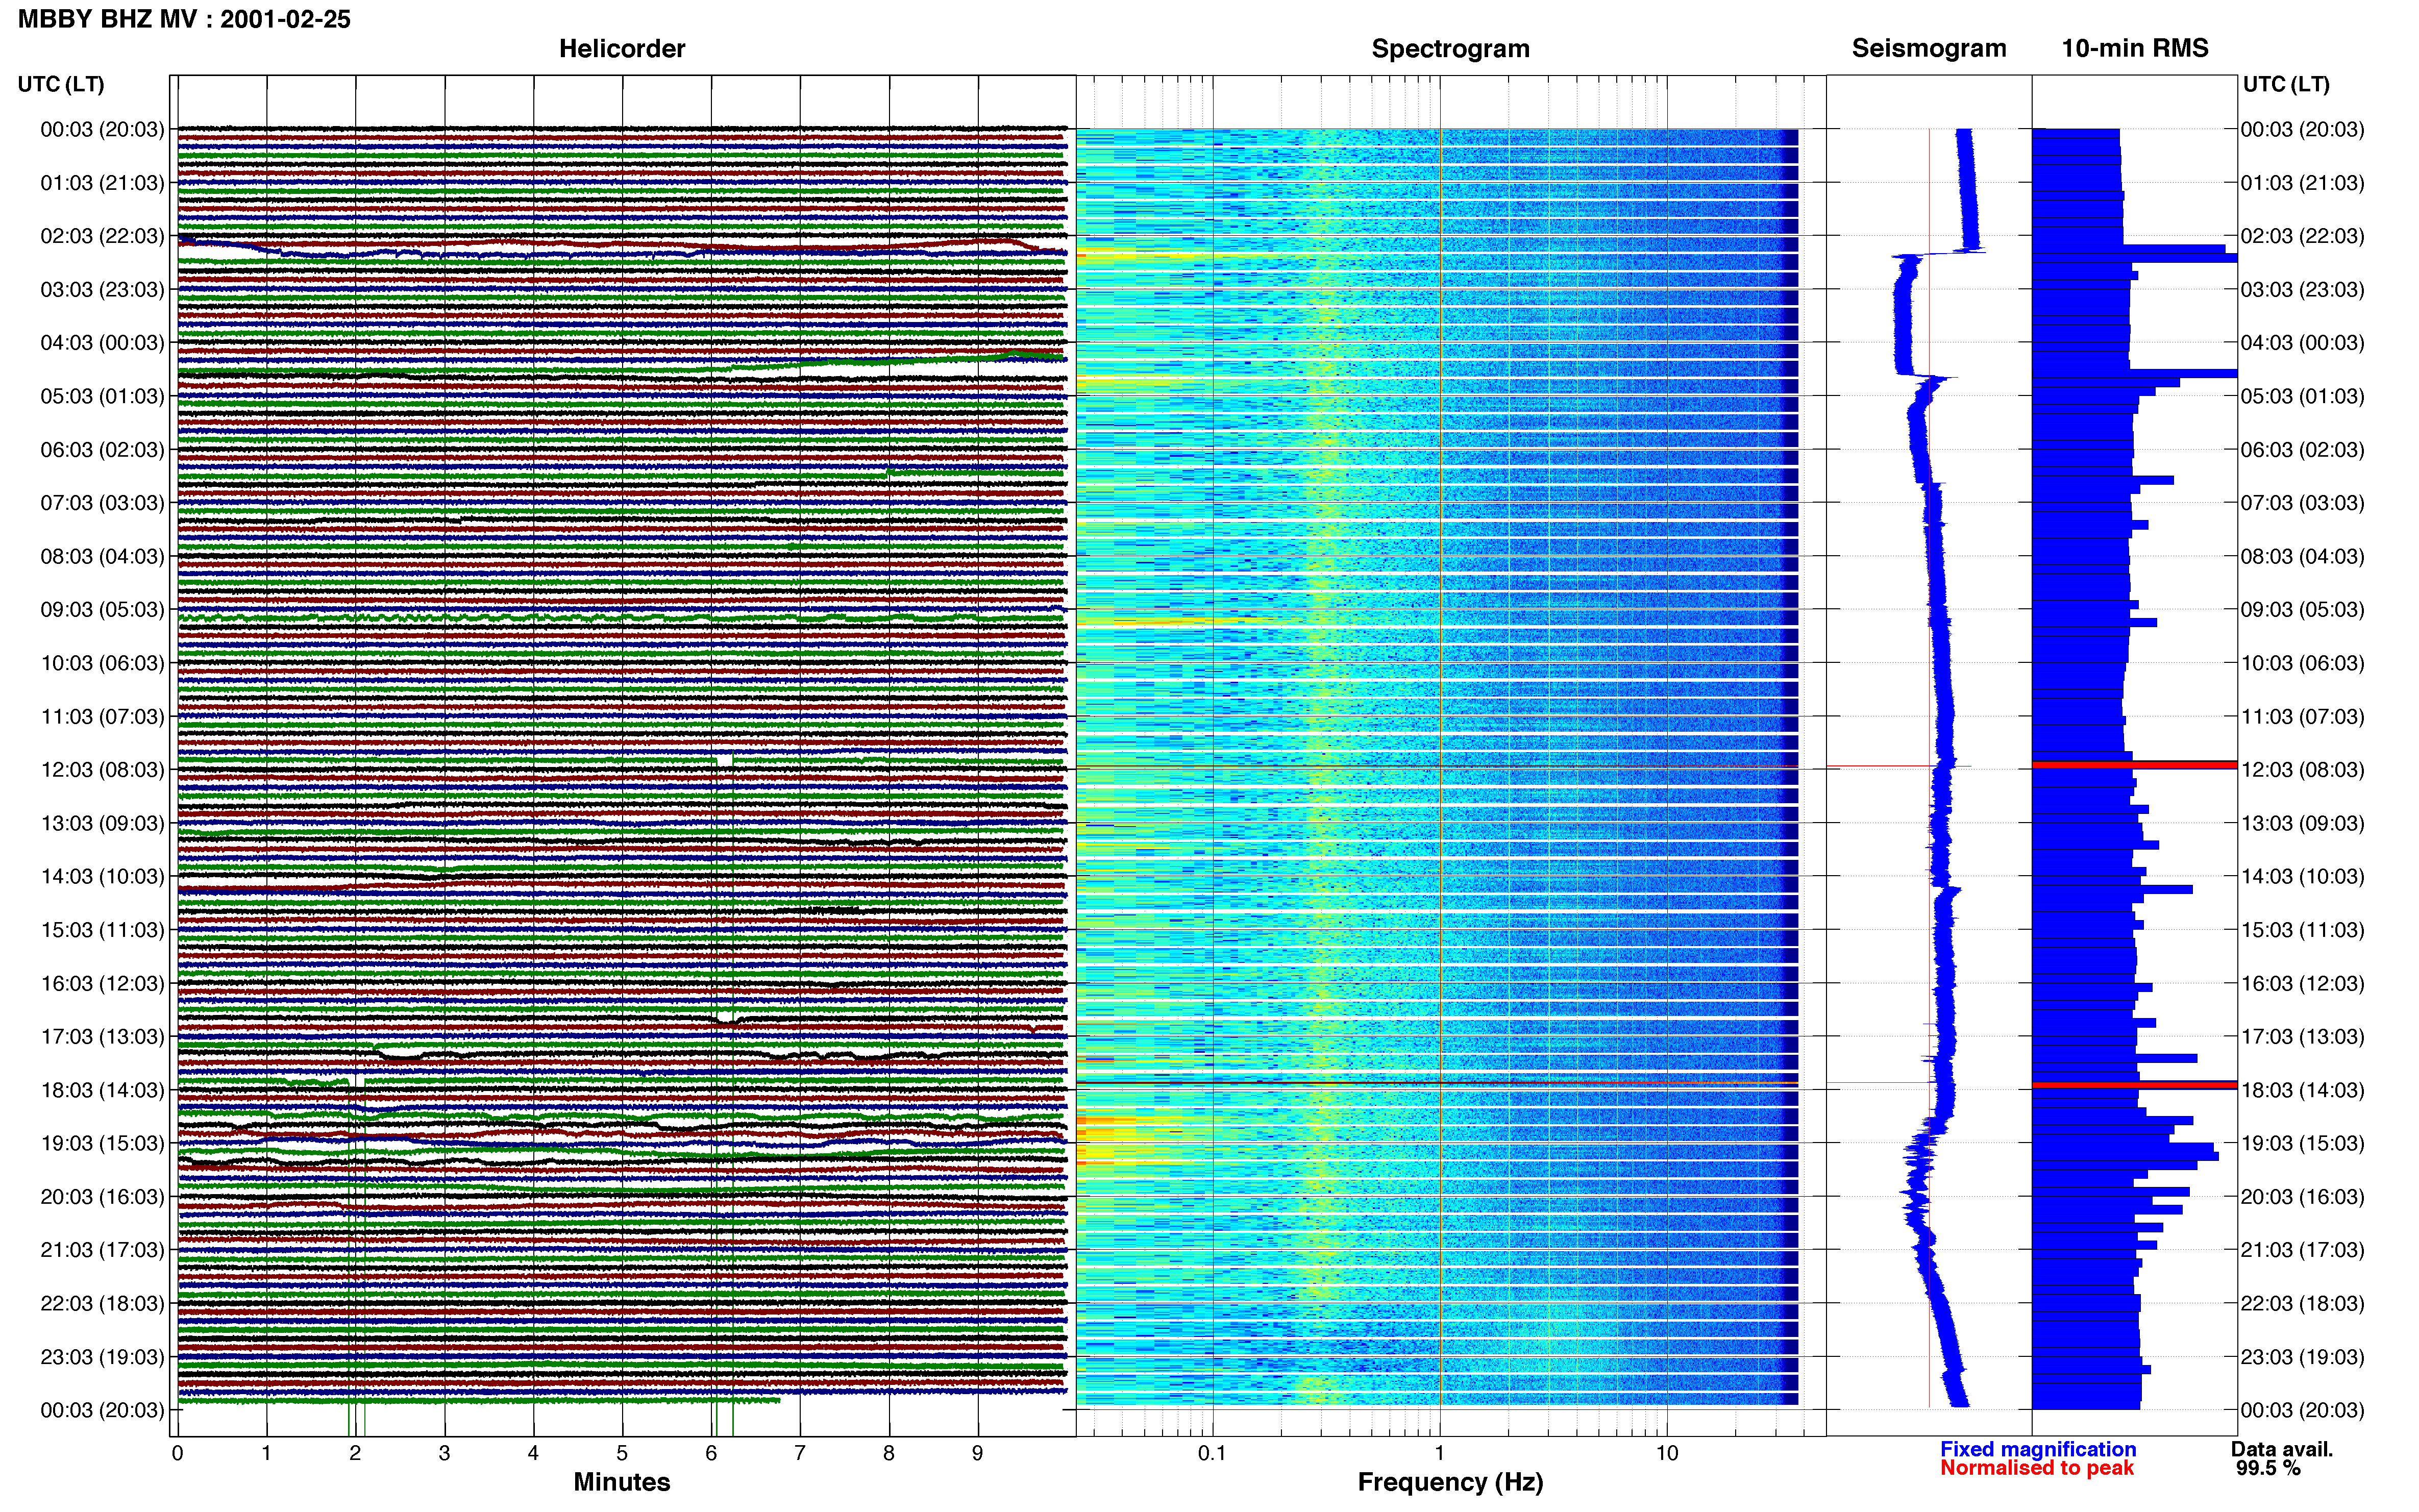Click the '0' tick on the Minutes axis
The image size is (2419, 1512).
point(177,1453)
